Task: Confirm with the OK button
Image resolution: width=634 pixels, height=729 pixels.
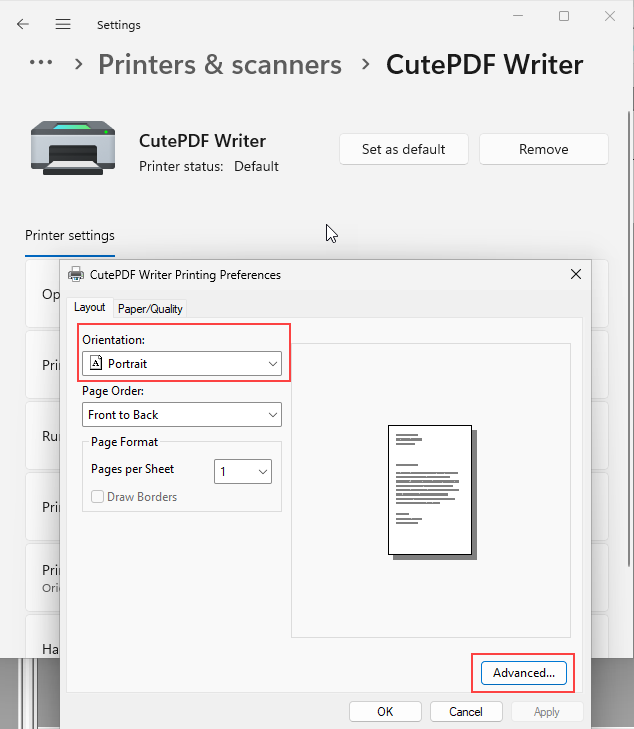Action: coord(385,712)
